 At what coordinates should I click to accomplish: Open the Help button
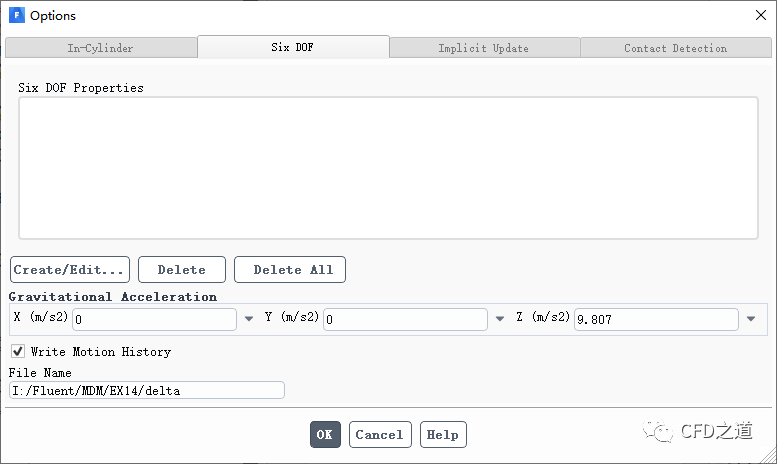(x=442, y=435)
